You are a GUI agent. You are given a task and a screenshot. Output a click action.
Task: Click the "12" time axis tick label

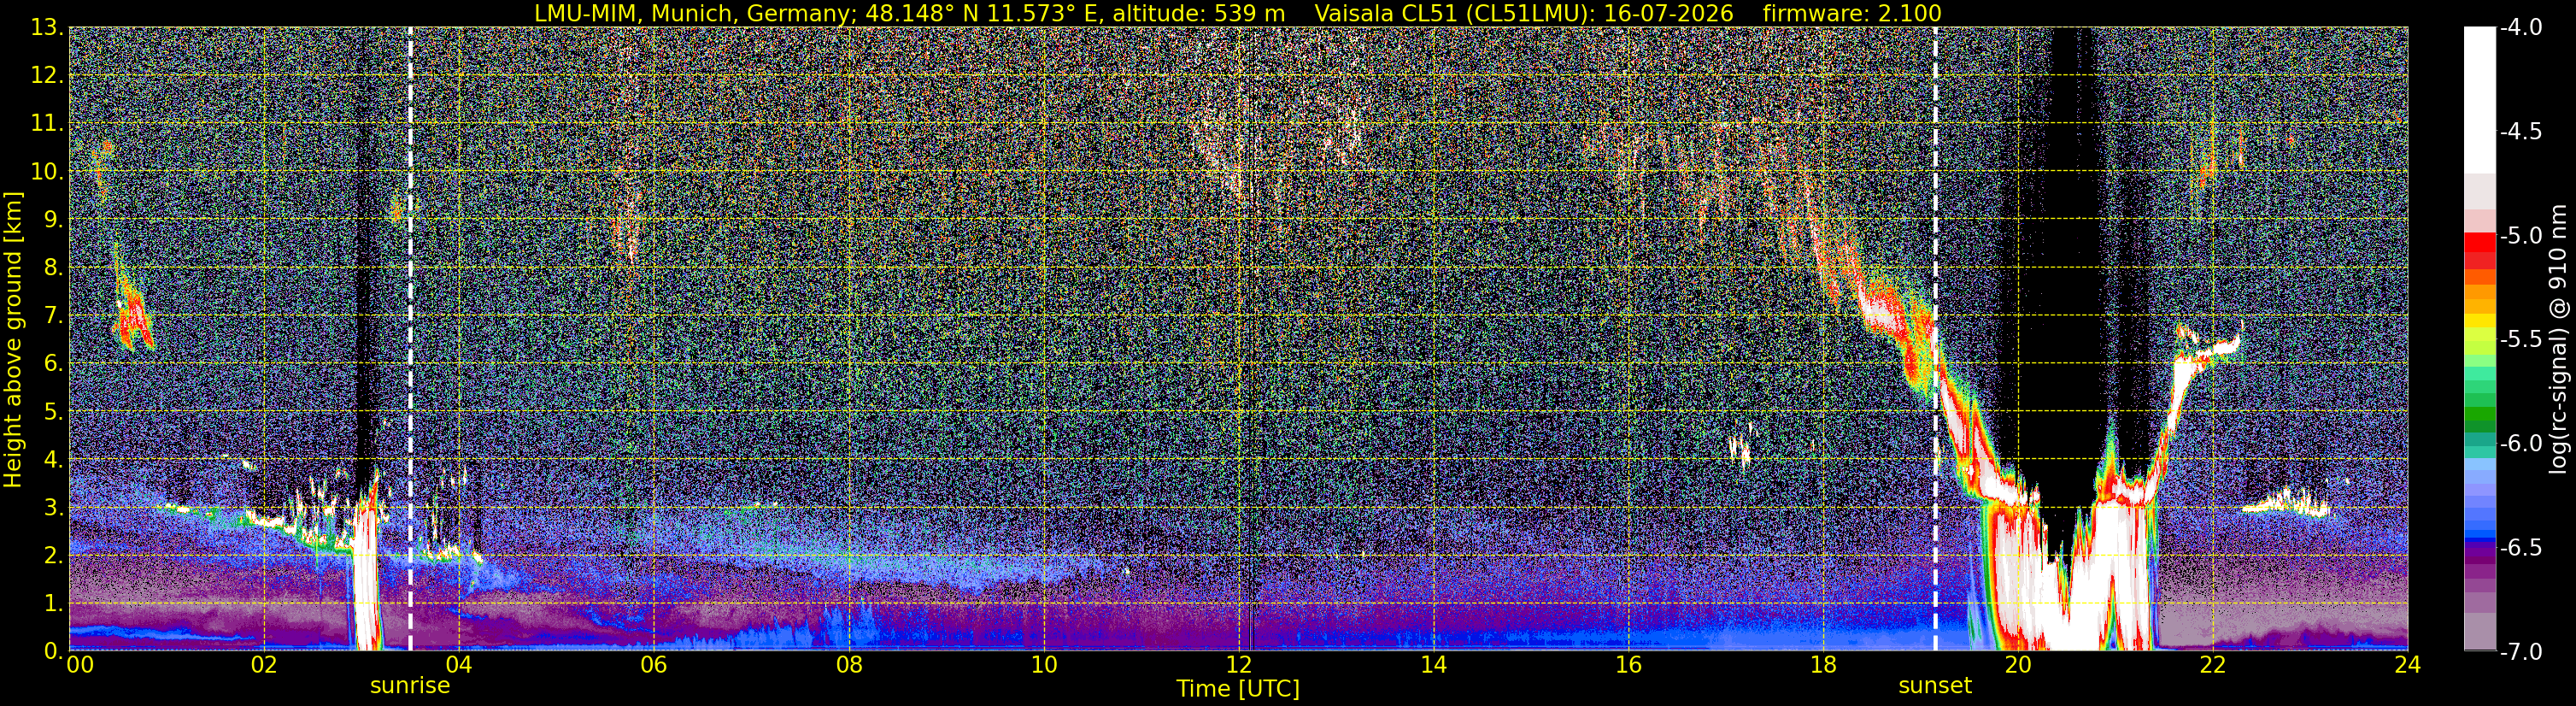(x=1238, y=666)
